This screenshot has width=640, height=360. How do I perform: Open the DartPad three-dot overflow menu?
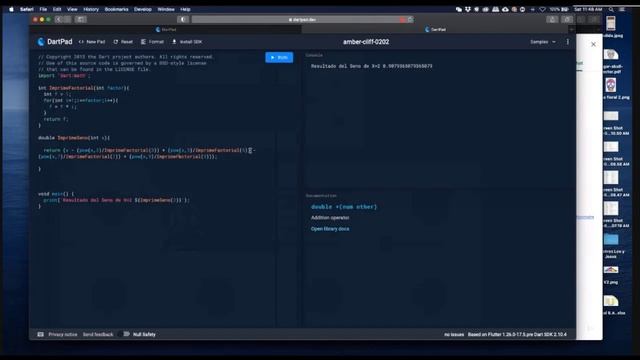(x=567, y=42)
